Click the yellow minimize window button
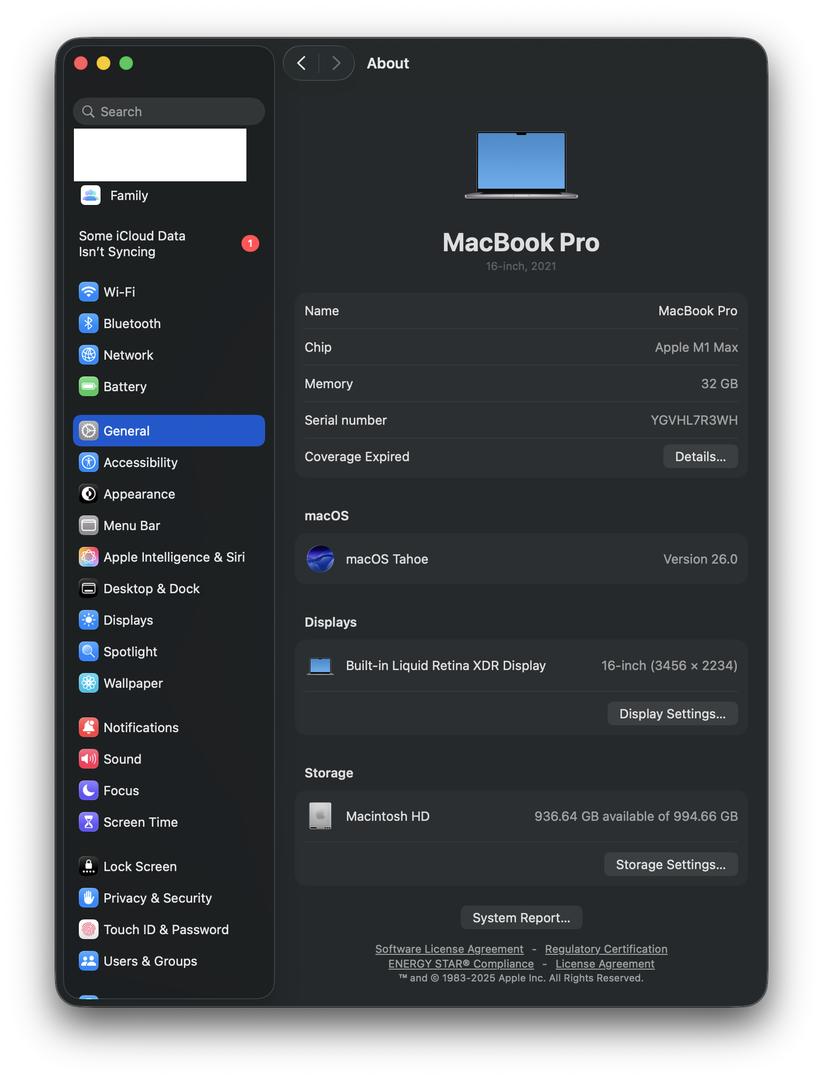 click(103, 63)
